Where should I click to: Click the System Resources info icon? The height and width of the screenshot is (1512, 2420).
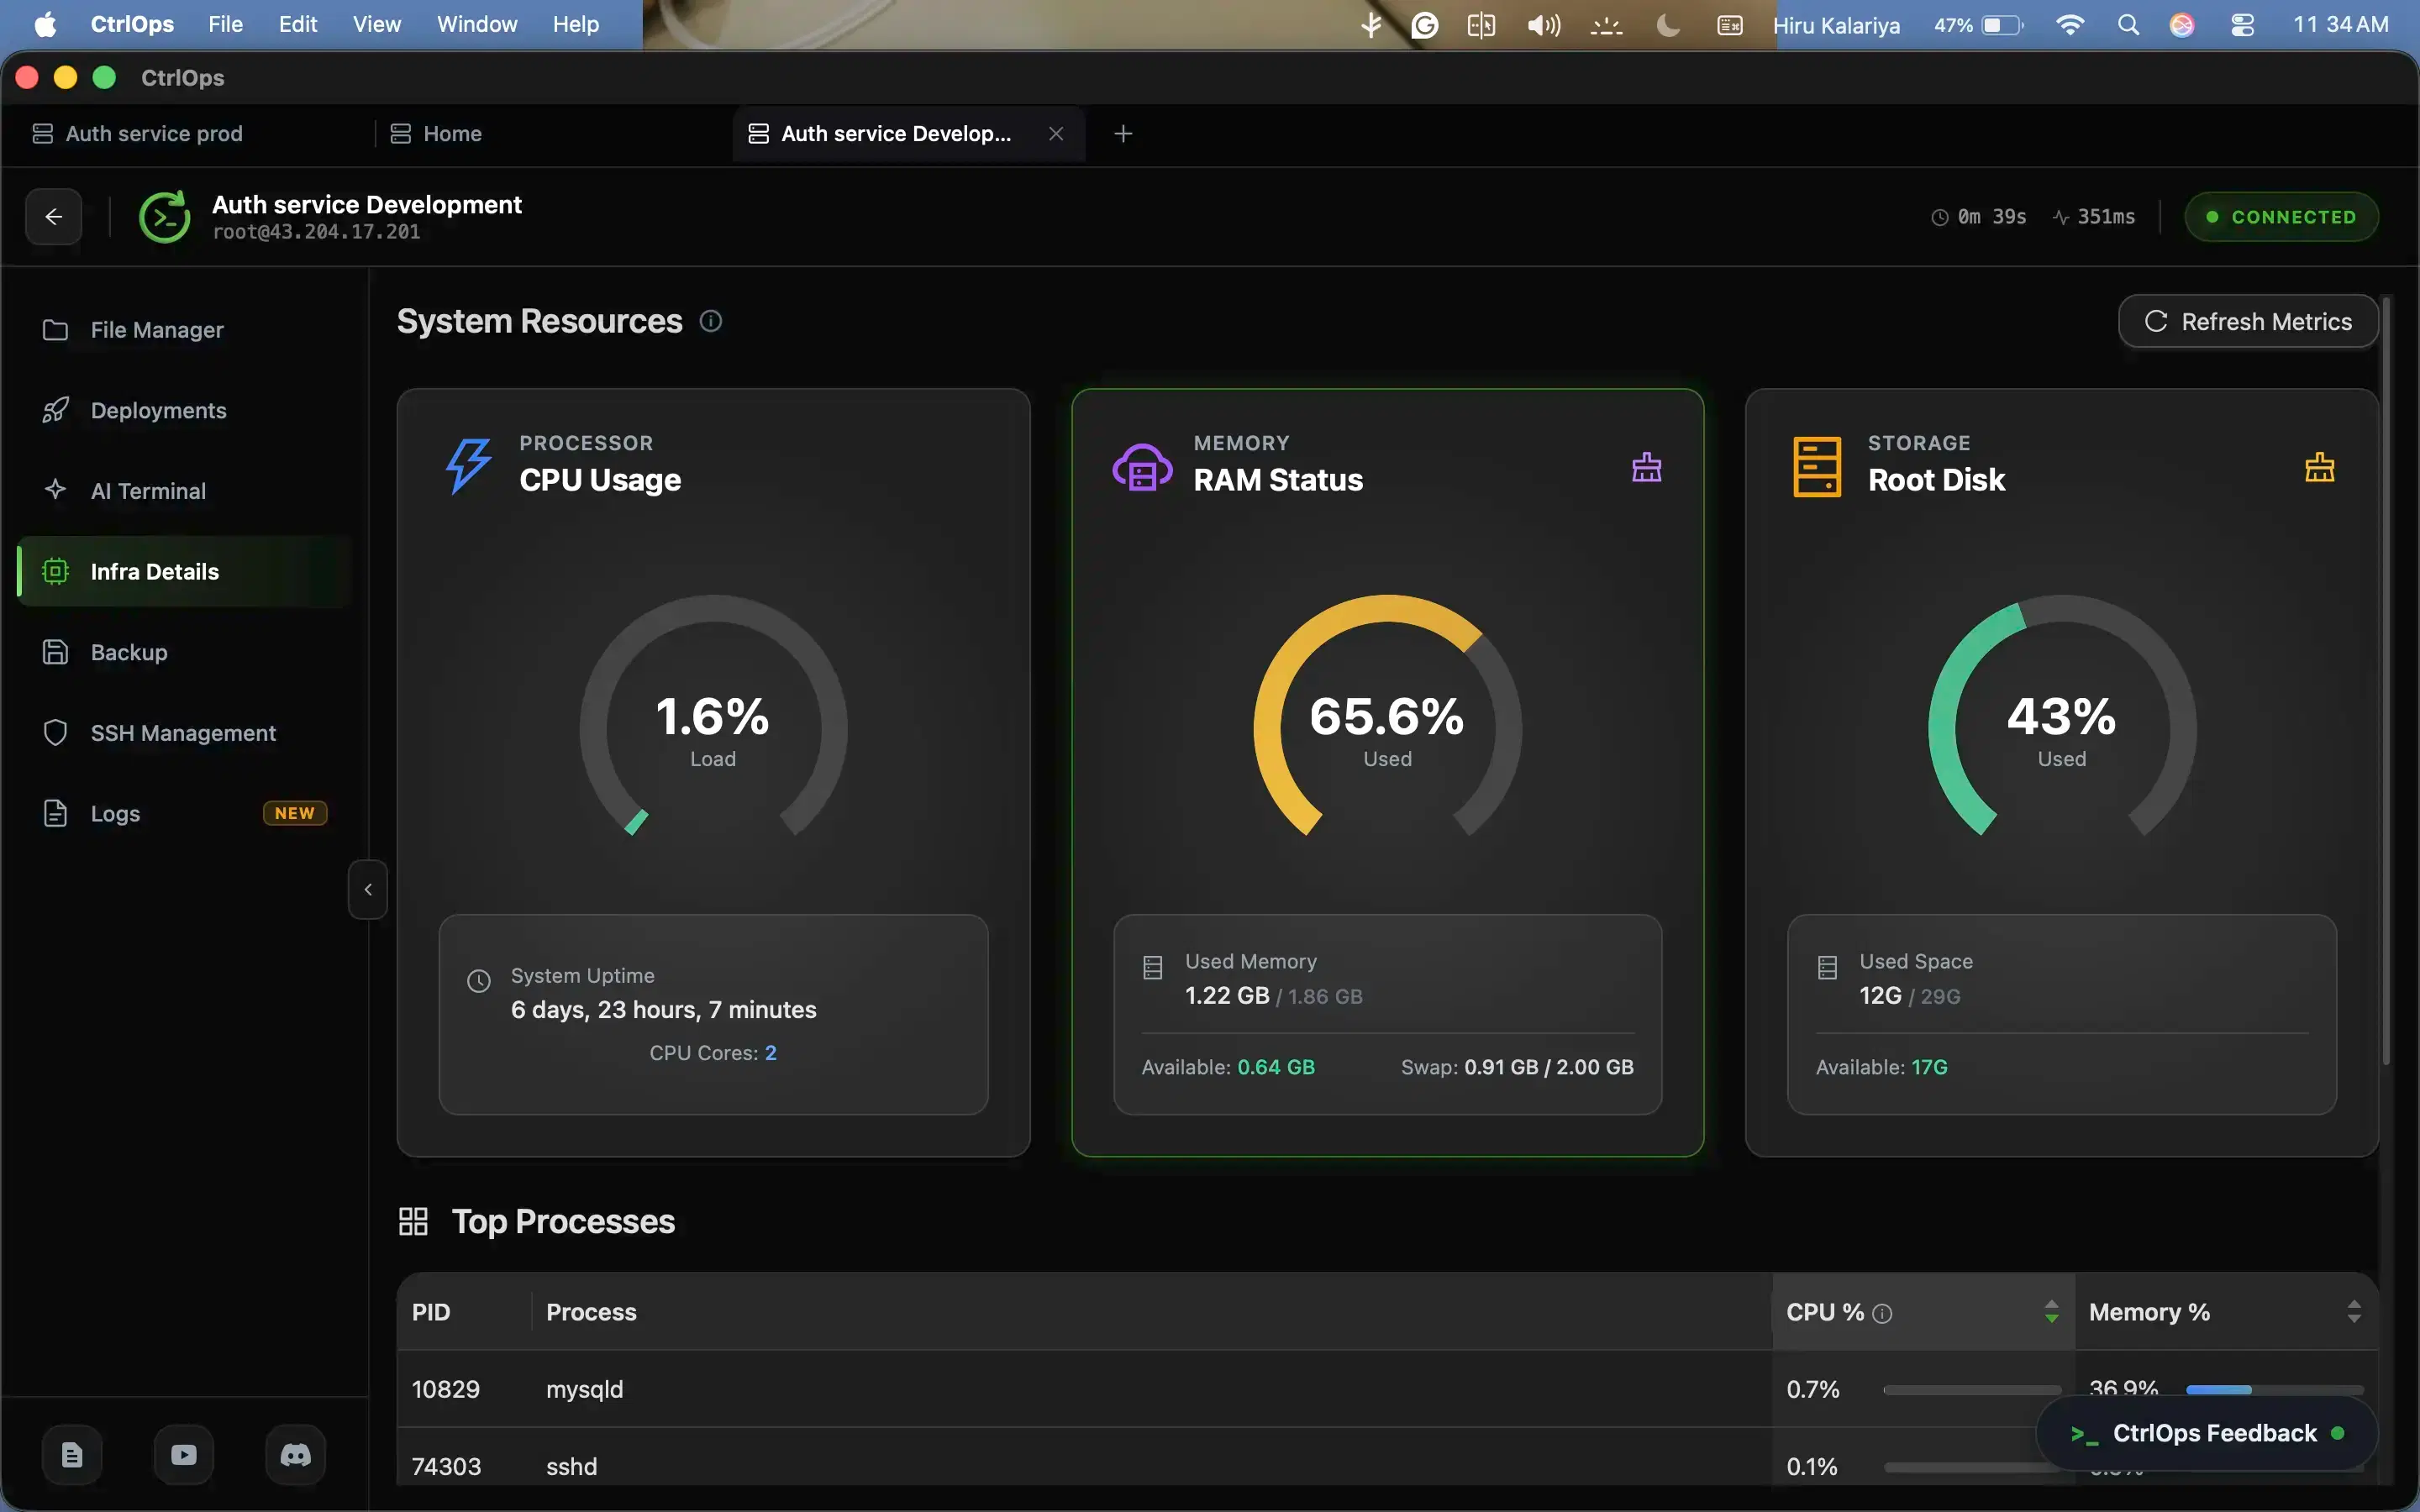(x=711, y=321)
